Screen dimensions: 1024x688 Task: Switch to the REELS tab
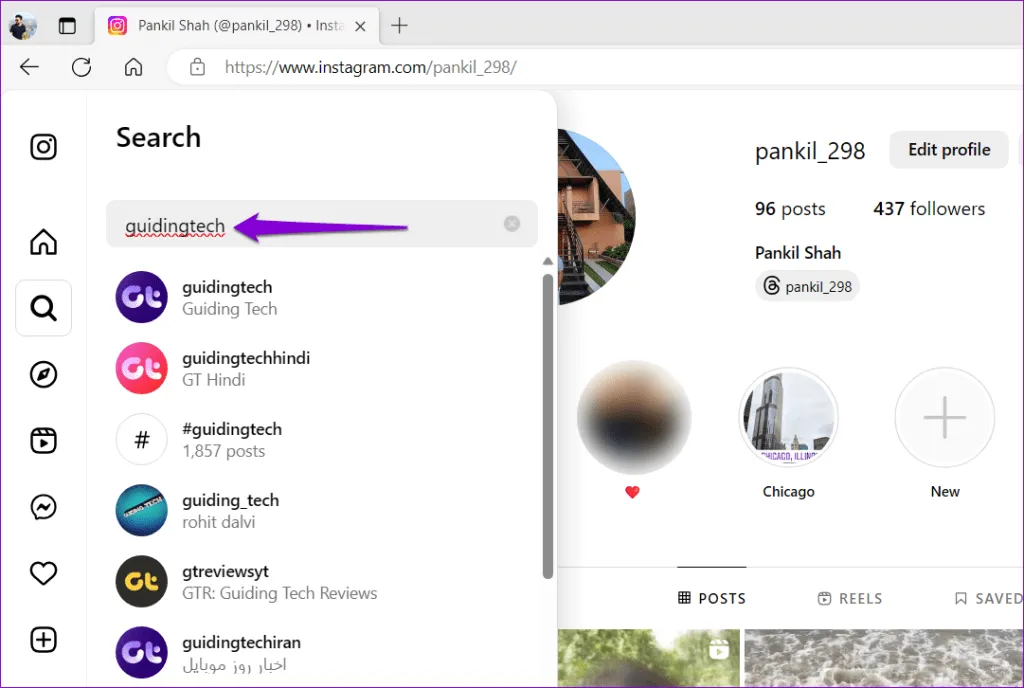pyautogui.click(x=849, y=598)
